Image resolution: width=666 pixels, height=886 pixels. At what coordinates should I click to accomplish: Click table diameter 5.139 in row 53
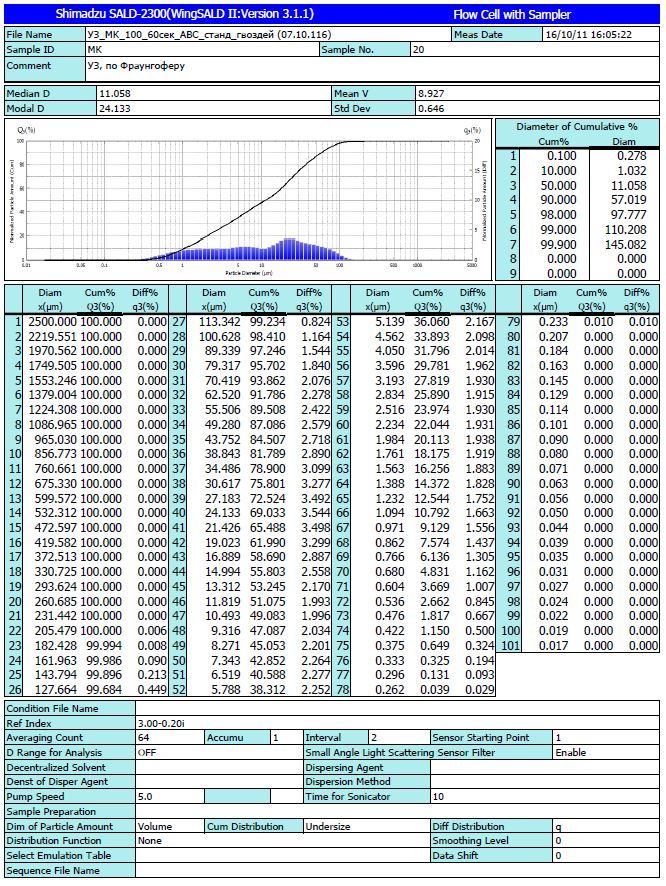(x=390, y=322)
